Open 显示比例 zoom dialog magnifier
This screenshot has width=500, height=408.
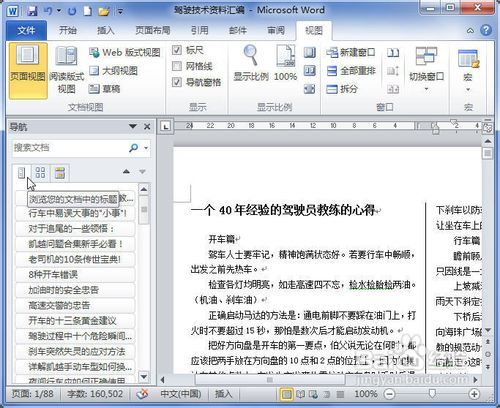(x=251, y=63)
